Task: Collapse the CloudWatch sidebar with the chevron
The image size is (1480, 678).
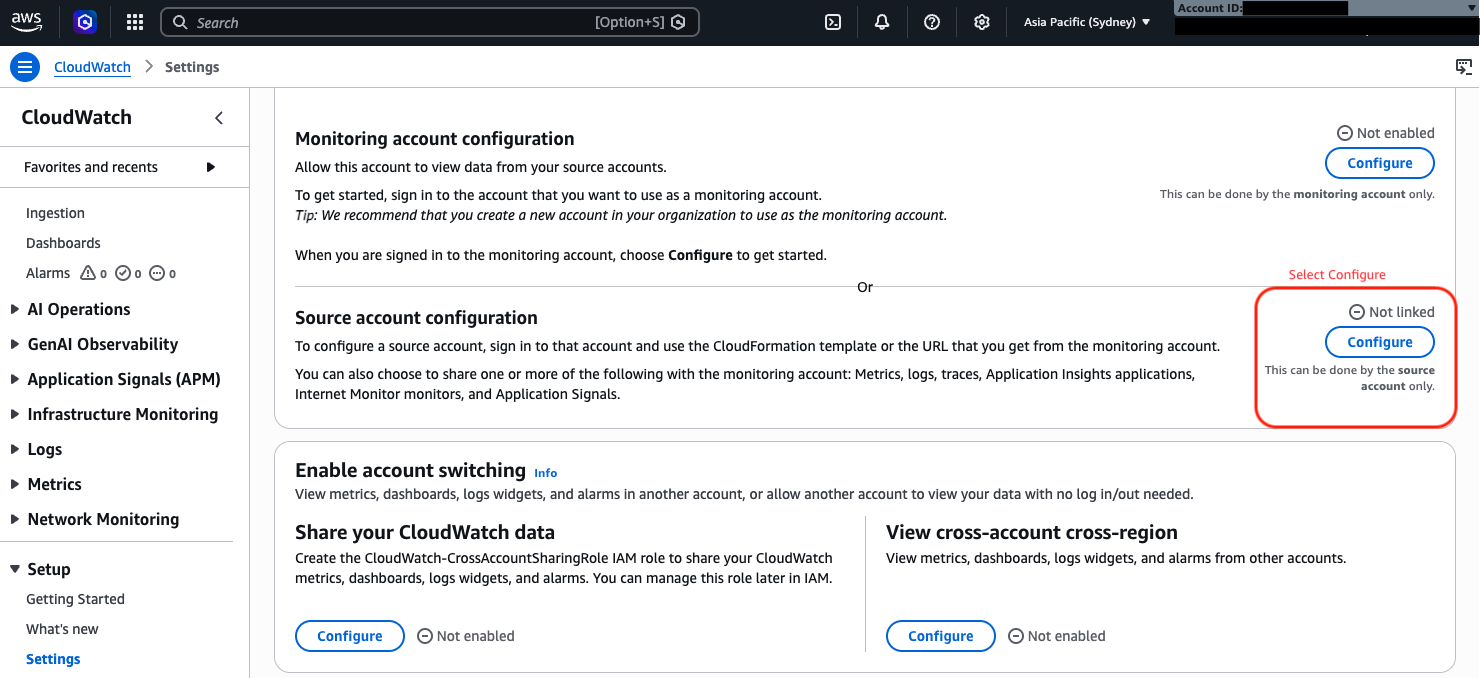Action: pos(219,118)
